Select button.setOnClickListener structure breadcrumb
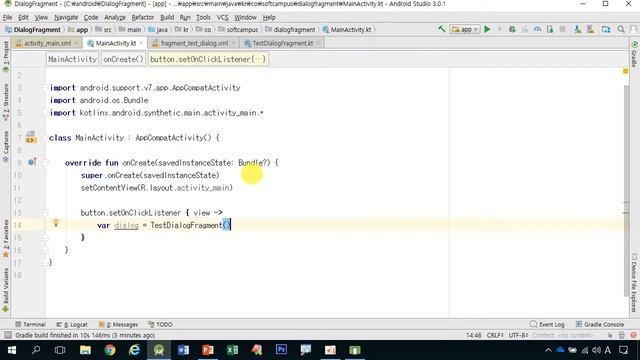Viewport: 640px width, 360px height. coord(208,59)
